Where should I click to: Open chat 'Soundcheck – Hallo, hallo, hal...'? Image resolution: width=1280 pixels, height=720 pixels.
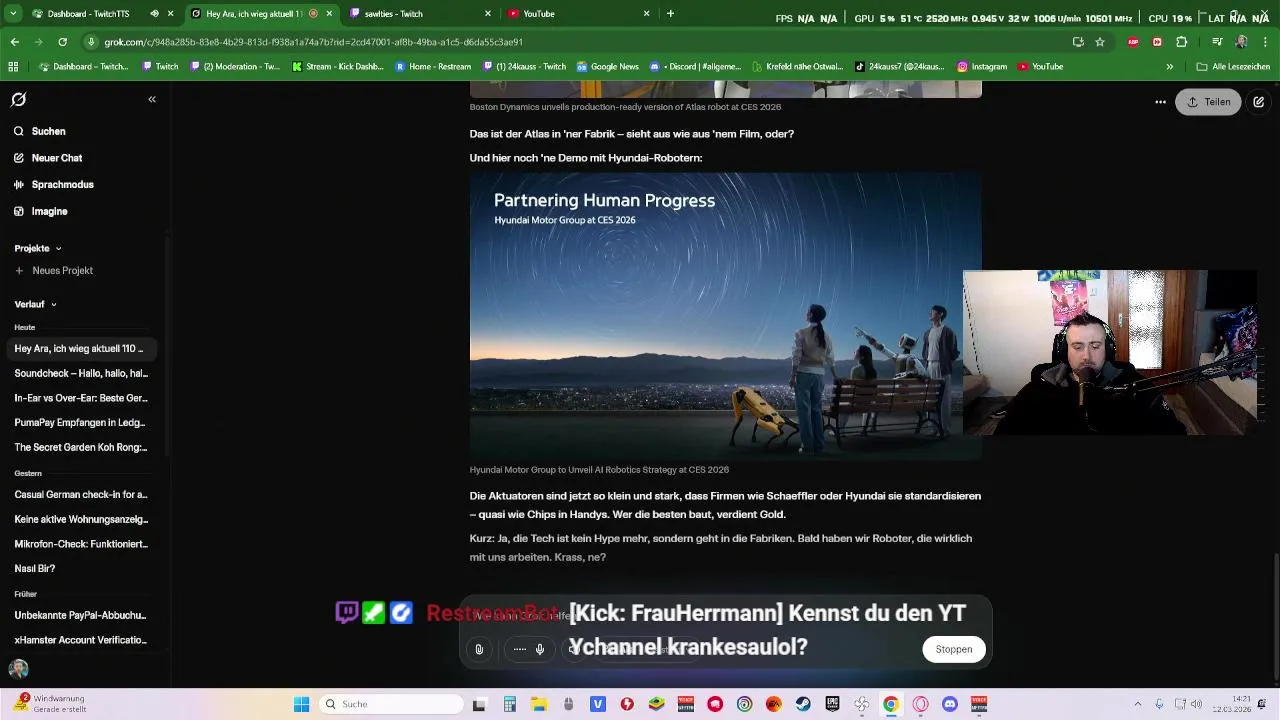[x=81, y=373]
